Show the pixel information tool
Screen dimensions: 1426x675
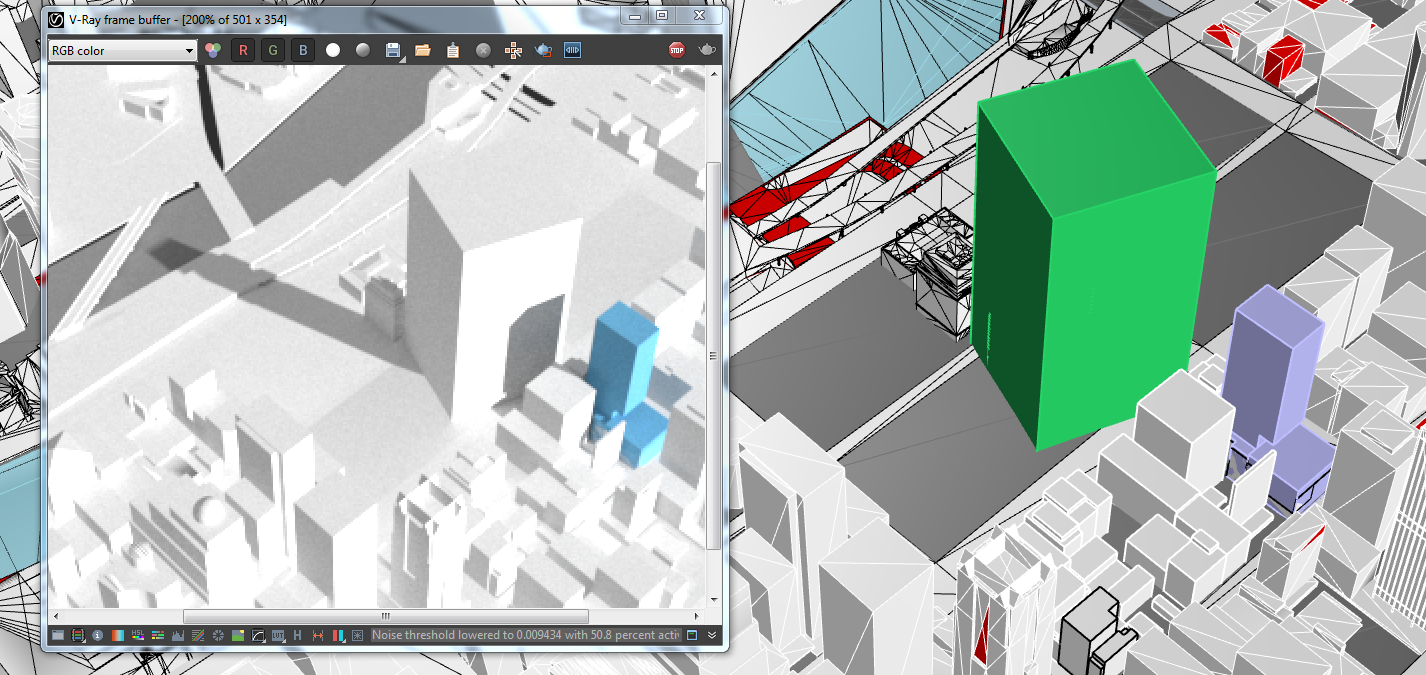97,634
